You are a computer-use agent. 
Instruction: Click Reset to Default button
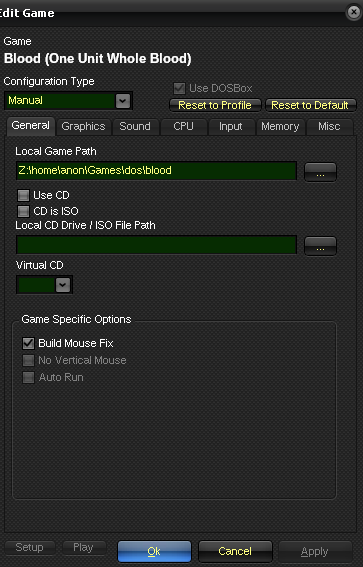[310, 105]
